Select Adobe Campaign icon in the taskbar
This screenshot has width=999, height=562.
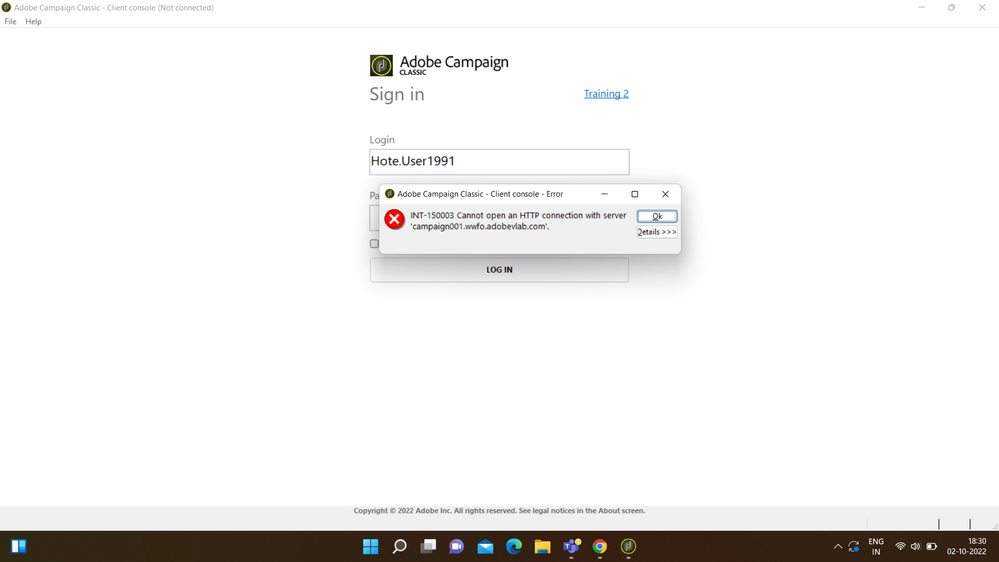pyautogui.click(x=628, y=546)
